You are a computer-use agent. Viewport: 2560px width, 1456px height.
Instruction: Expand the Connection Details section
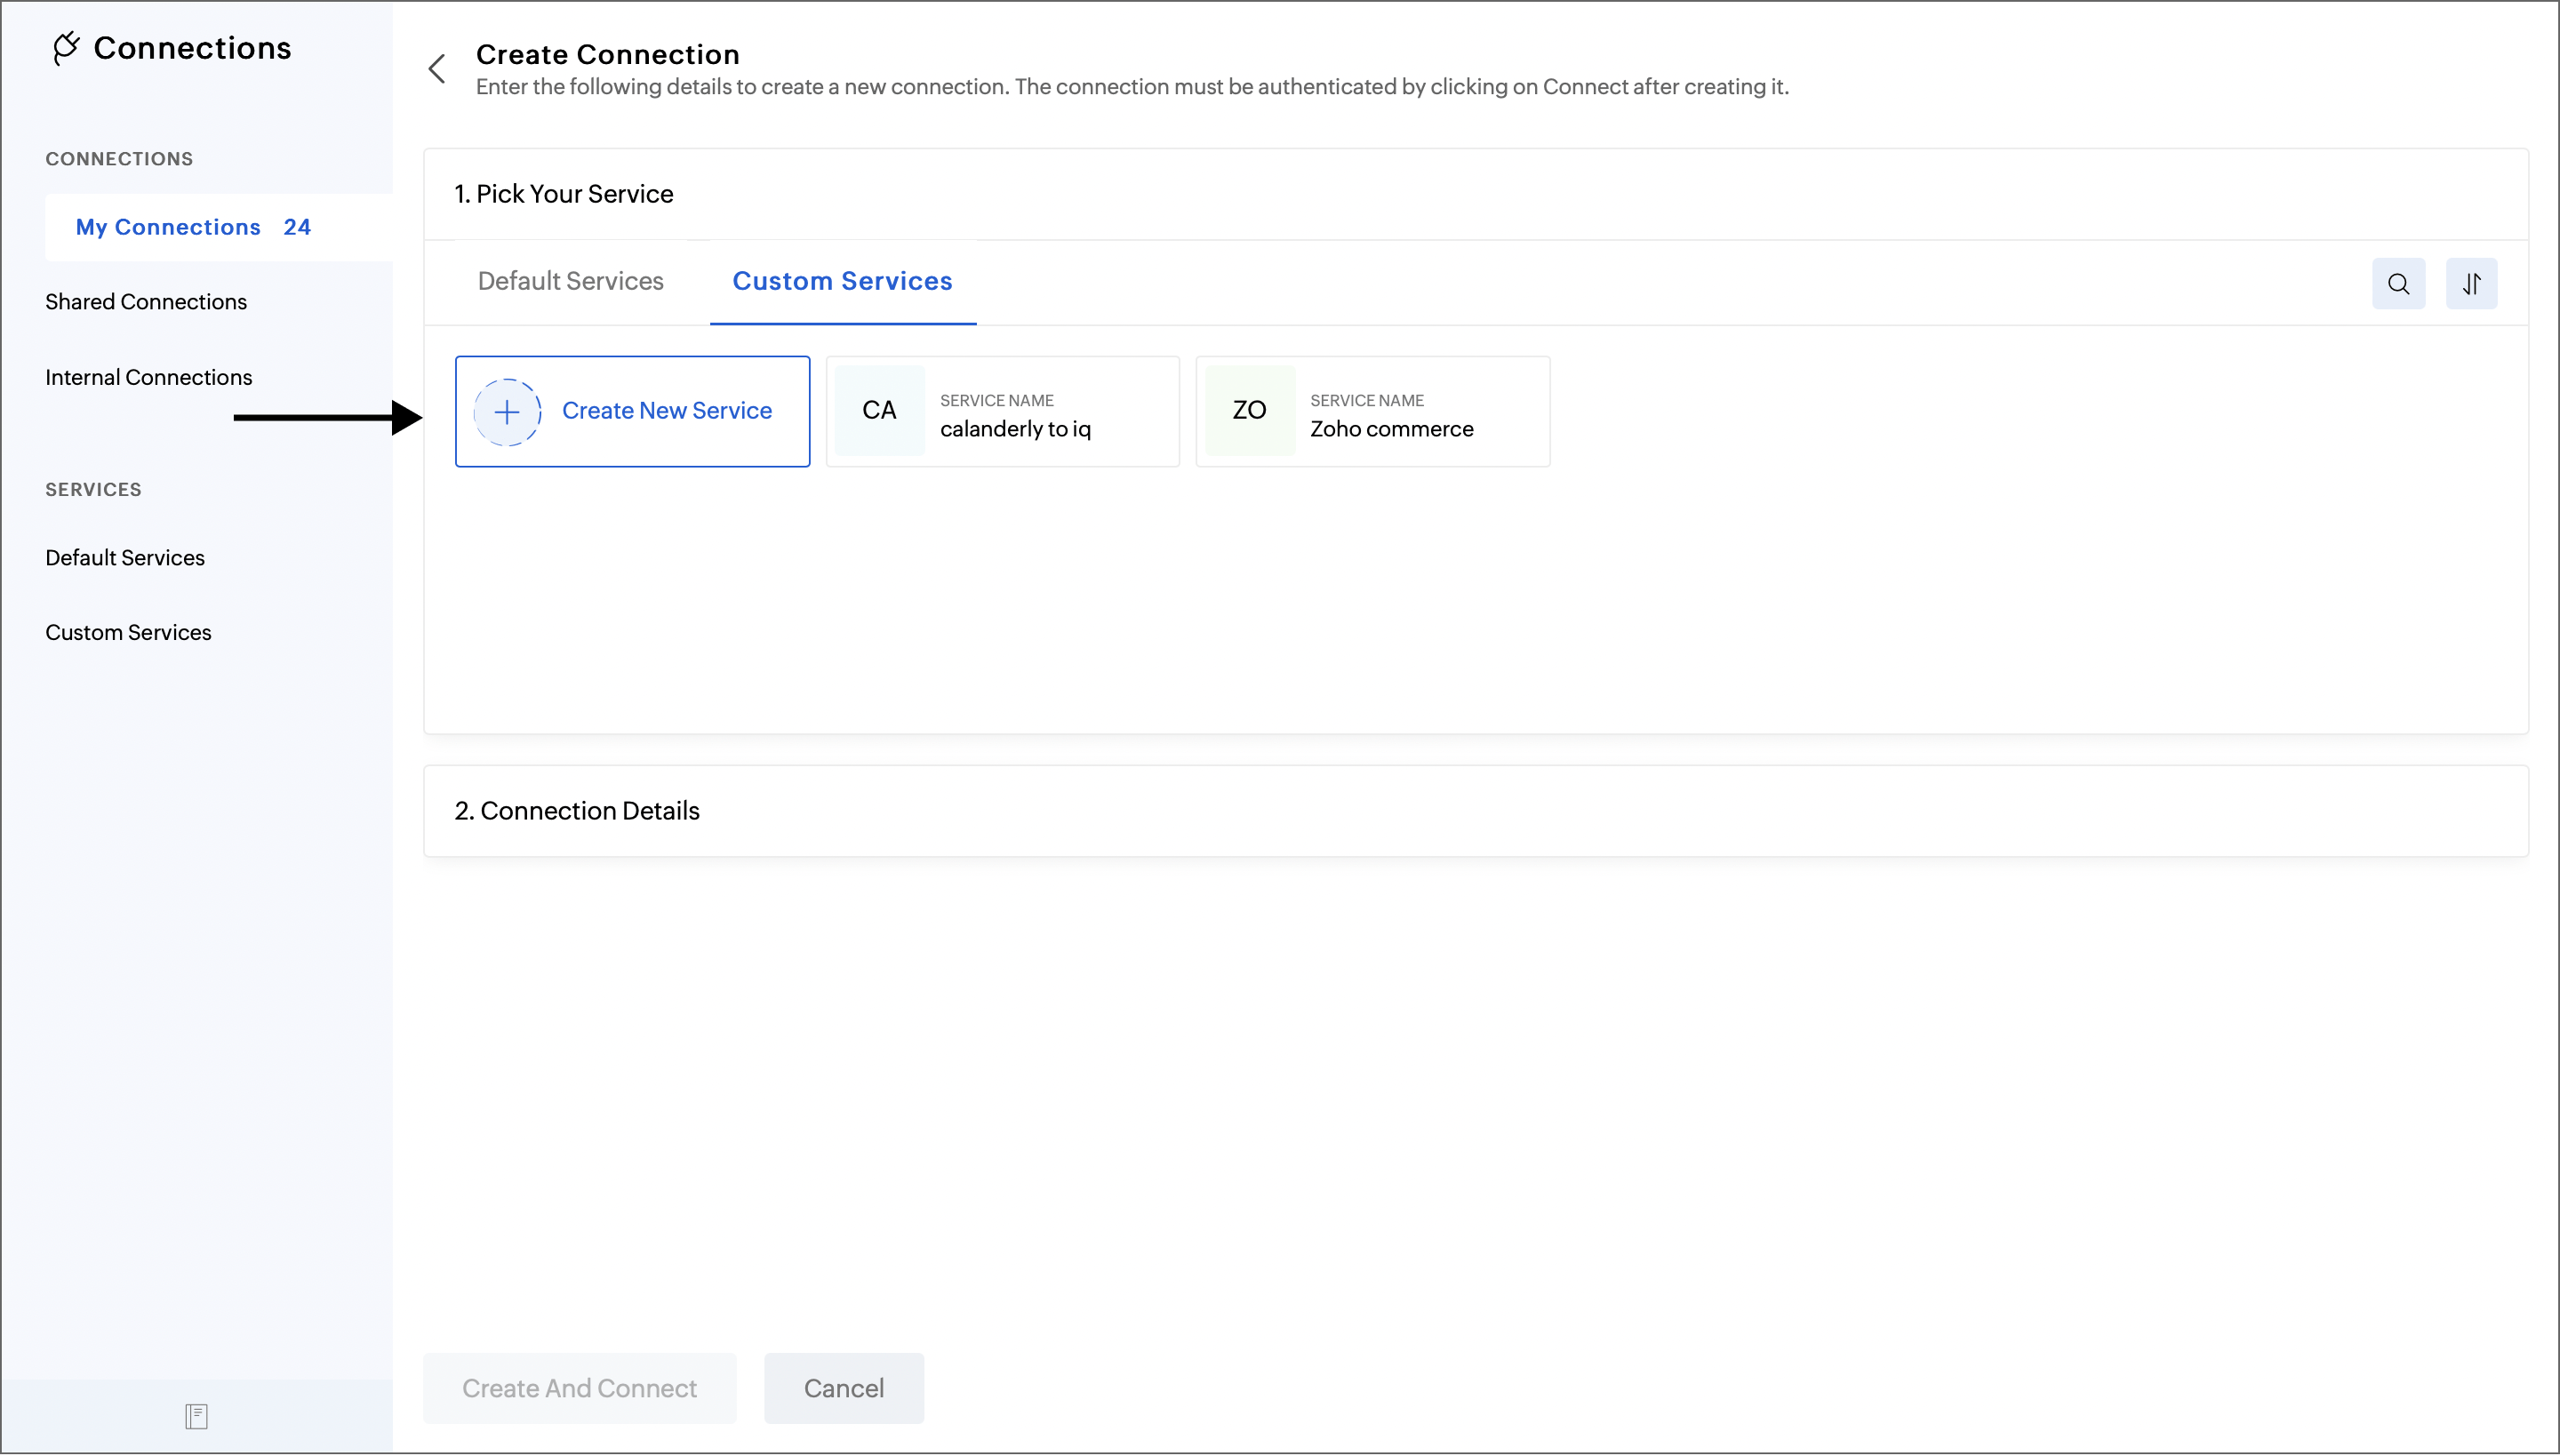[x=577, y=810]
